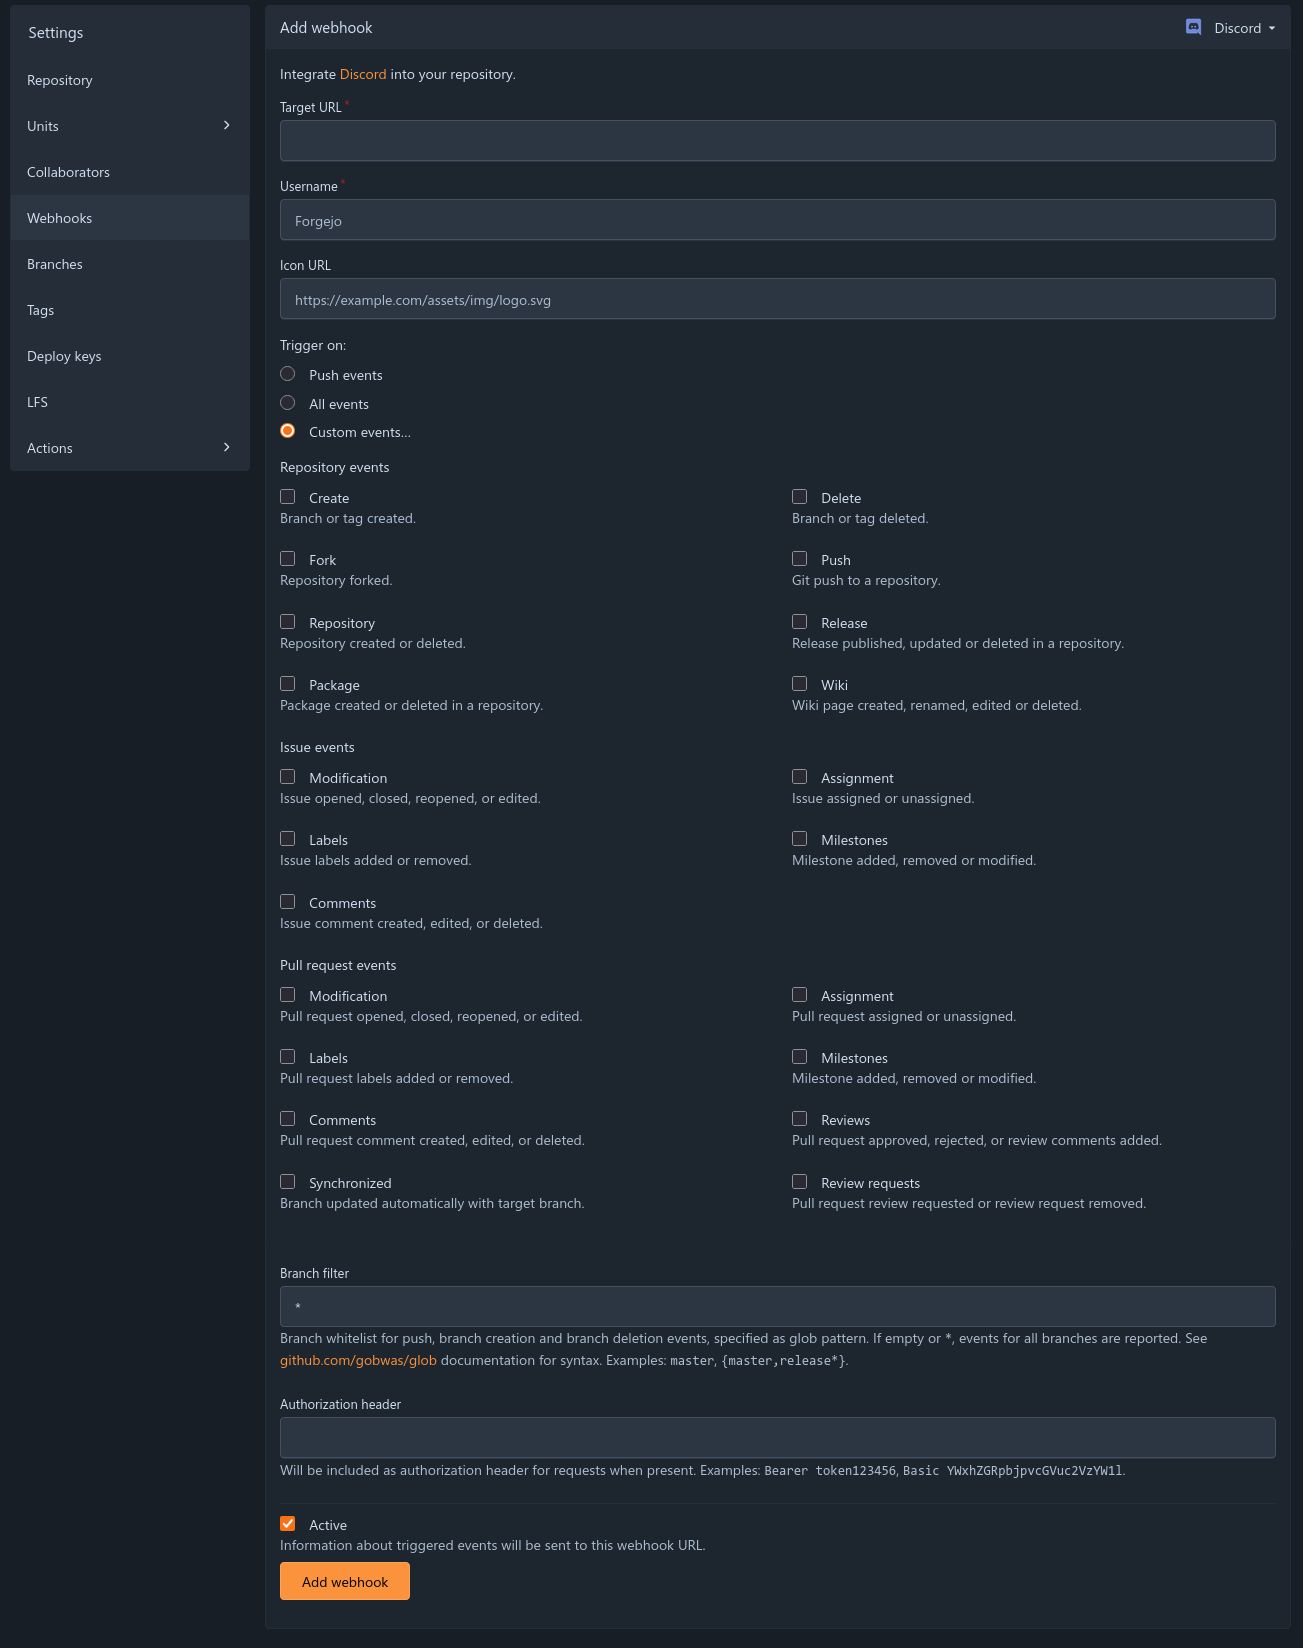Viewport: 1303px width, 1648px height.
Task: Select Custom events trigger option
Action: pyautogui.click(x=288, y=431)
